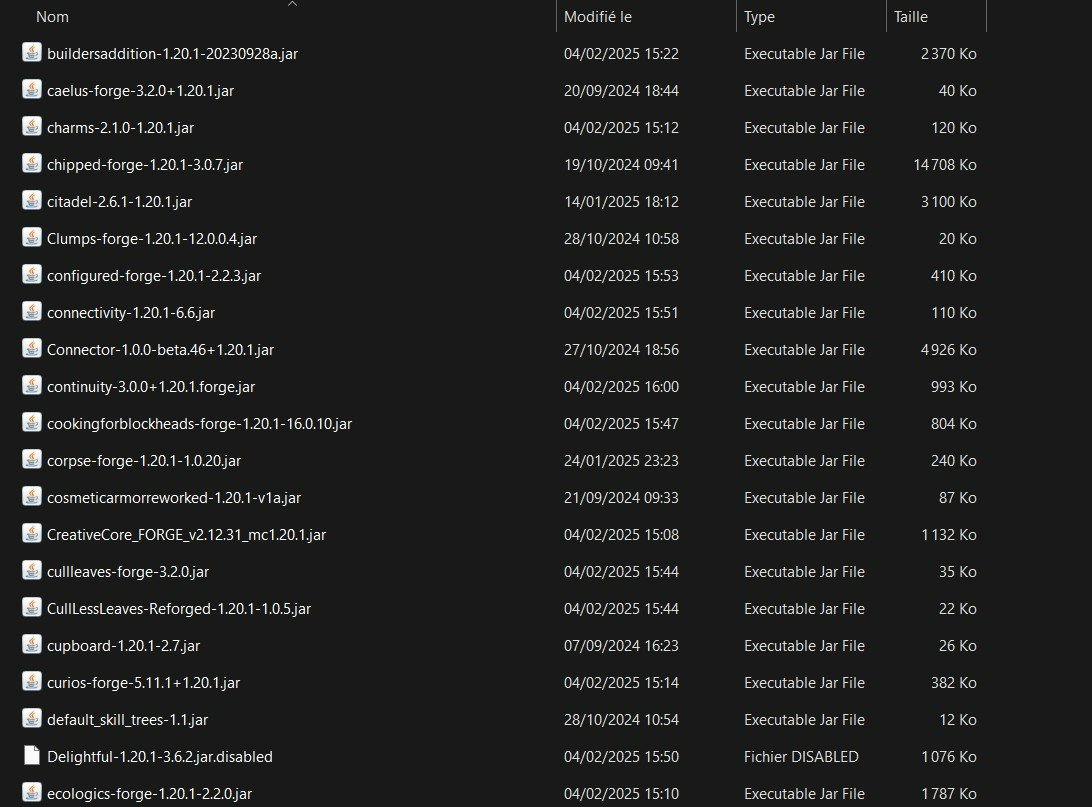The height and width of the screenshot is (807, 1092).
Task: Select file citadel-2.6.1-1.20.1.jar
Action: tap(119, 201)
